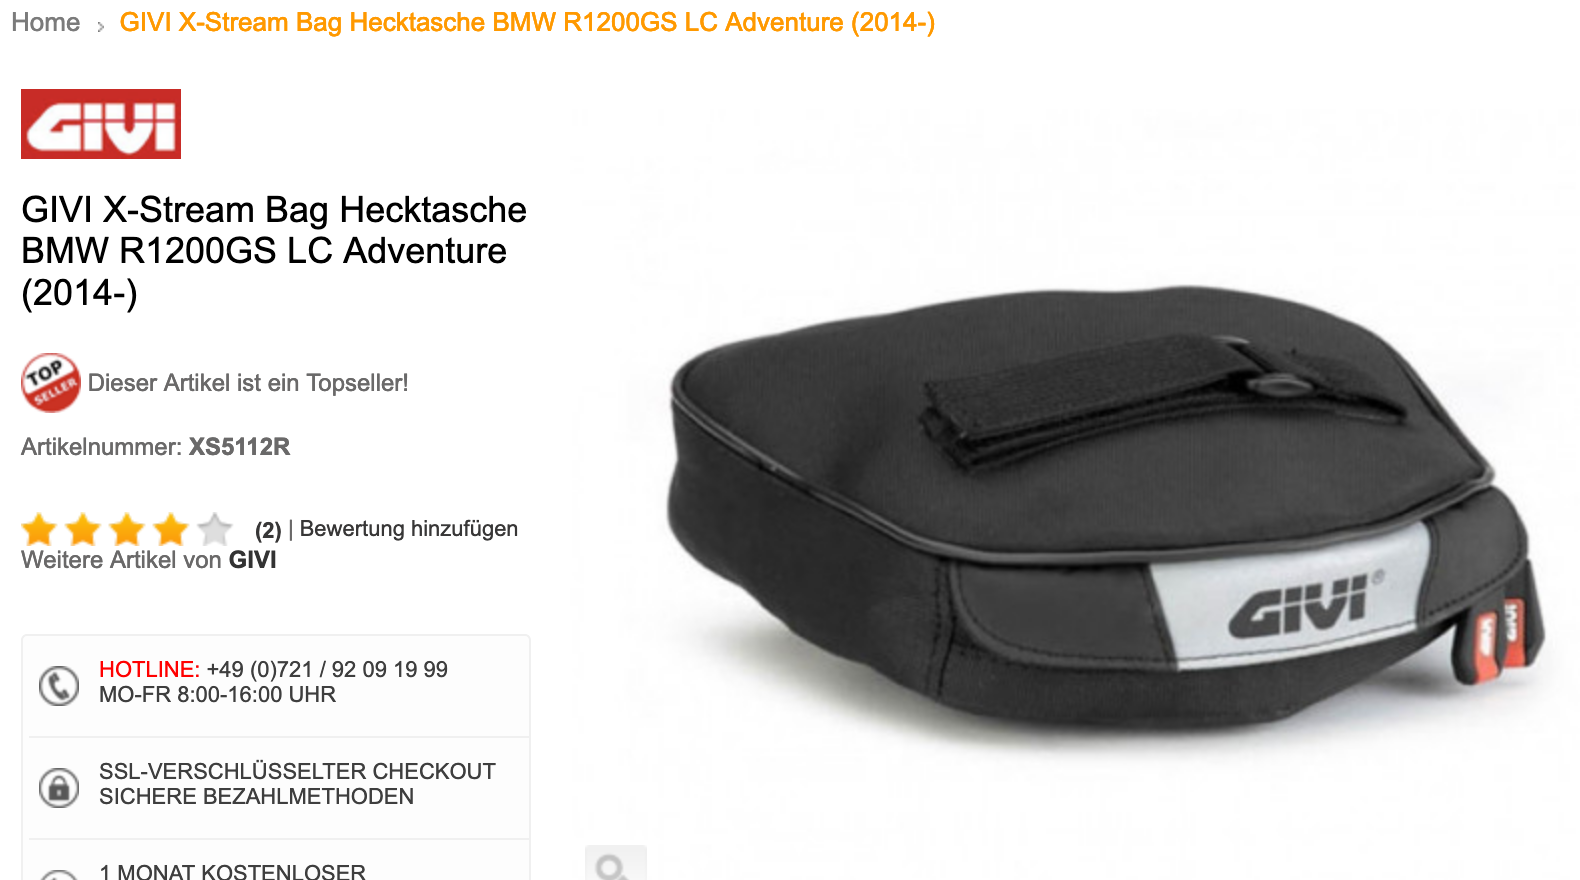Click the Top Seller badge icon
The image size is (1580, 880).
[51, 382]
